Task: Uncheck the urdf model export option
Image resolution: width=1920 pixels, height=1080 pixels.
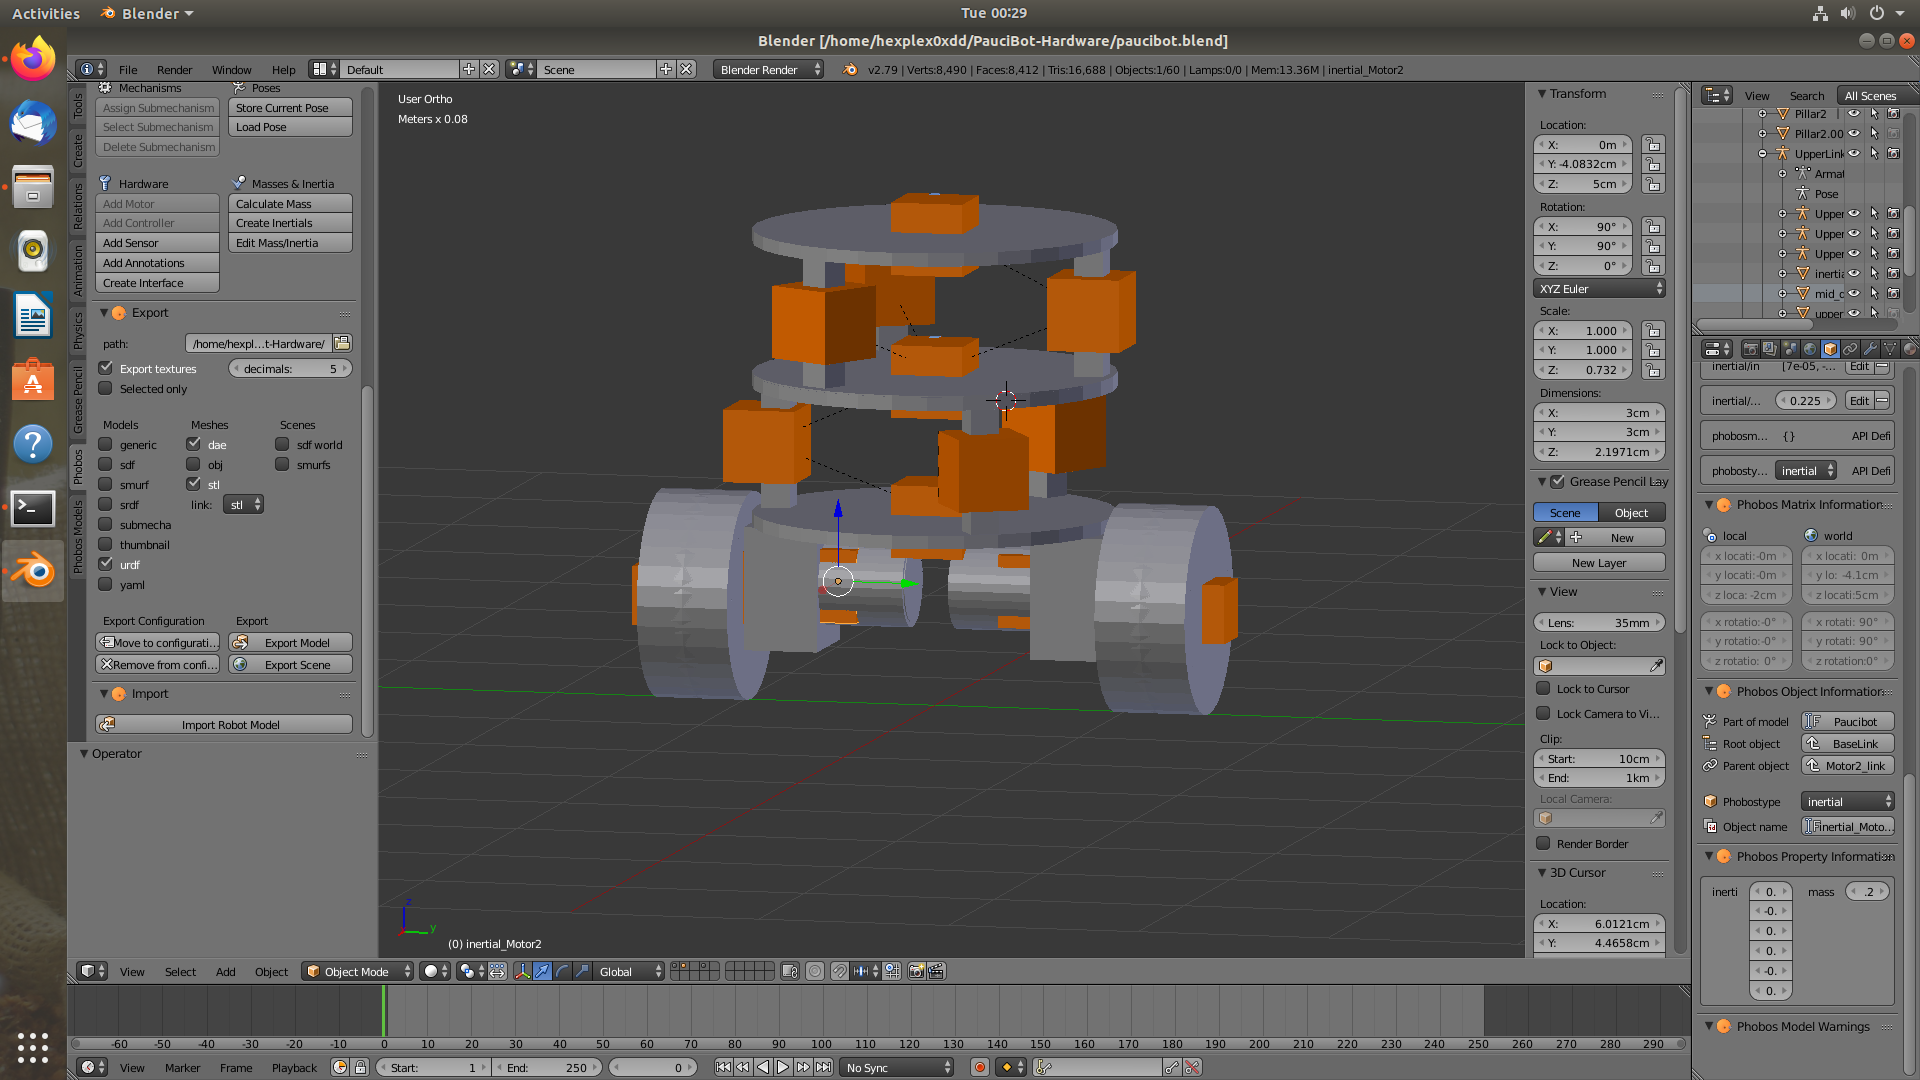Action: click(x=106, y=564)
